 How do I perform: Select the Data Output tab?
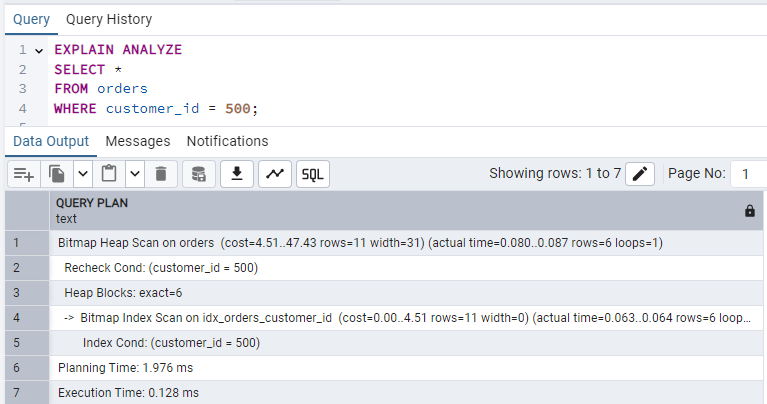51,141
